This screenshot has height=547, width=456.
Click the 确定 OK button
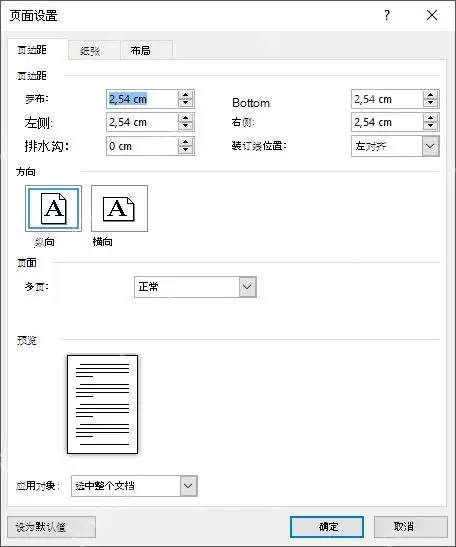click(327, 527)
